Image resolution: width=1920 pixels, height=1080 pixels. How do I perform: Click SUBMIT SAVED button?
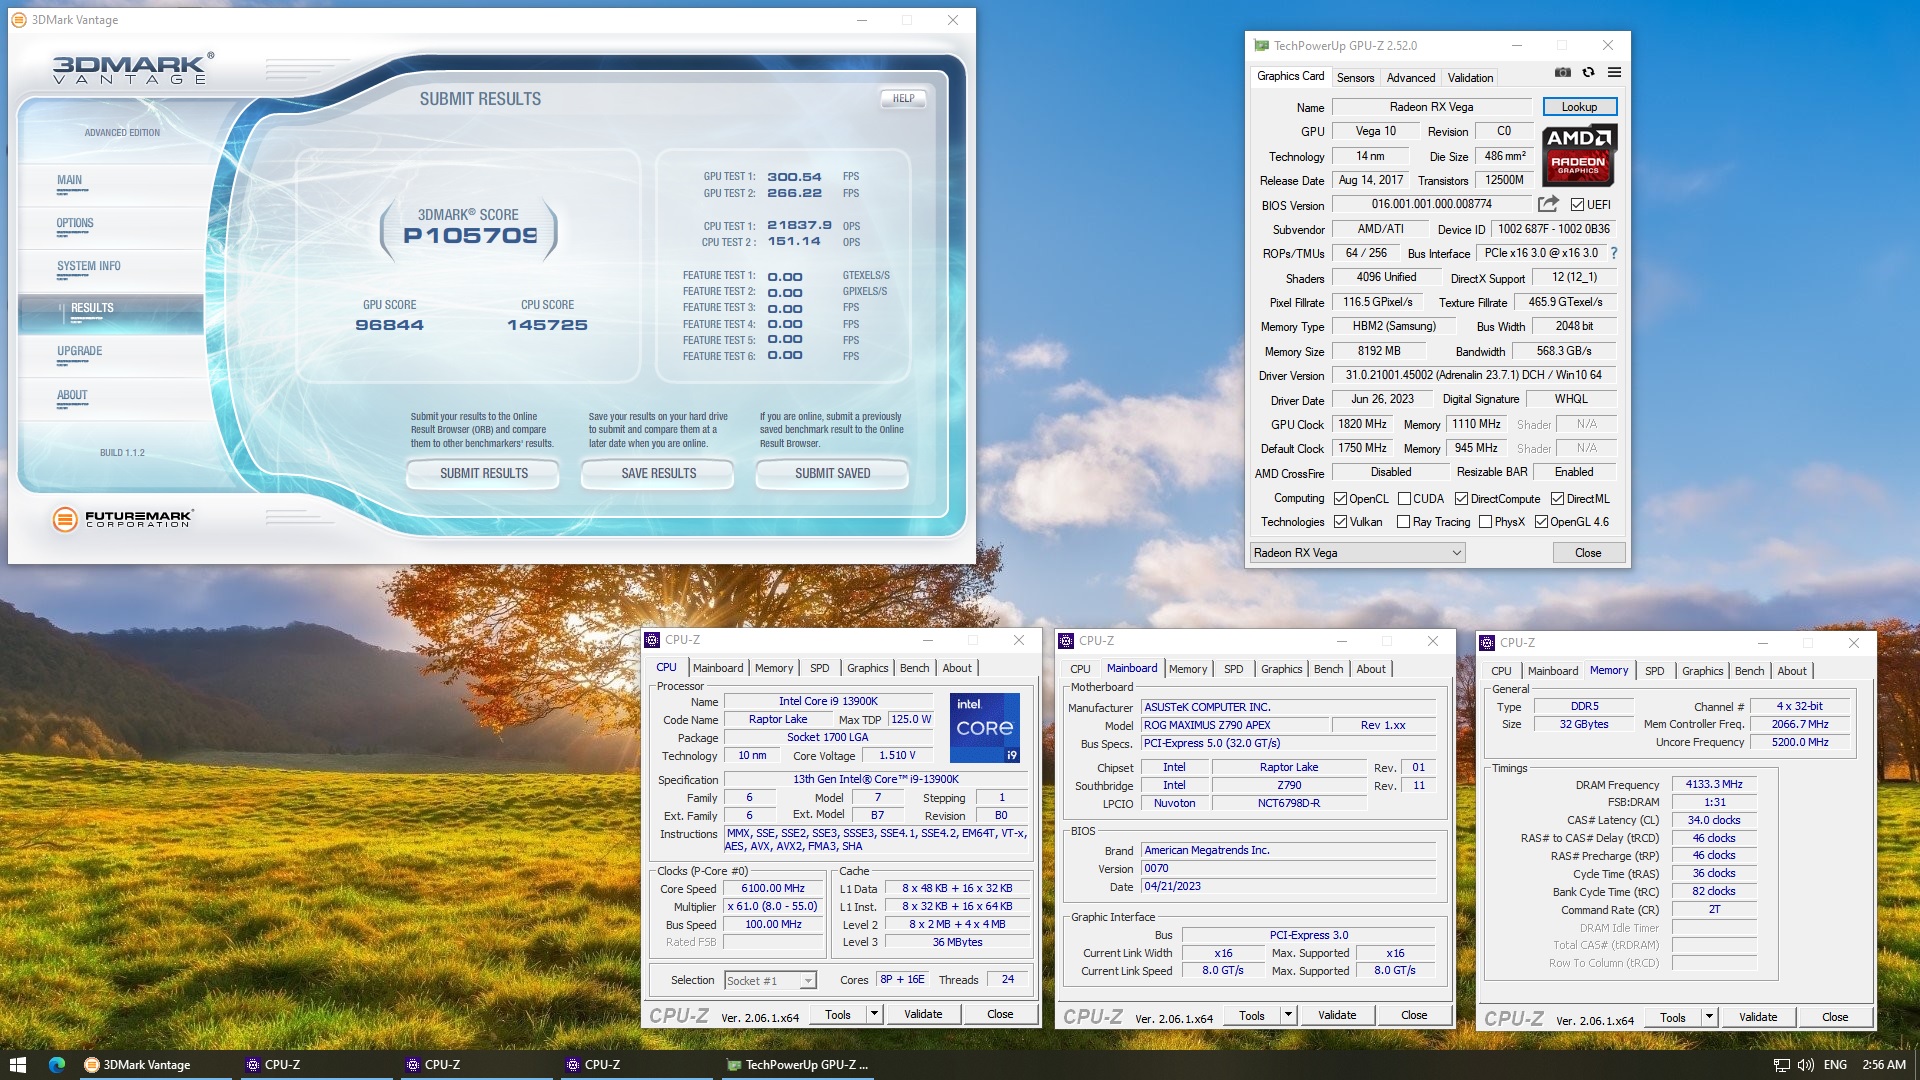point(832,473)
